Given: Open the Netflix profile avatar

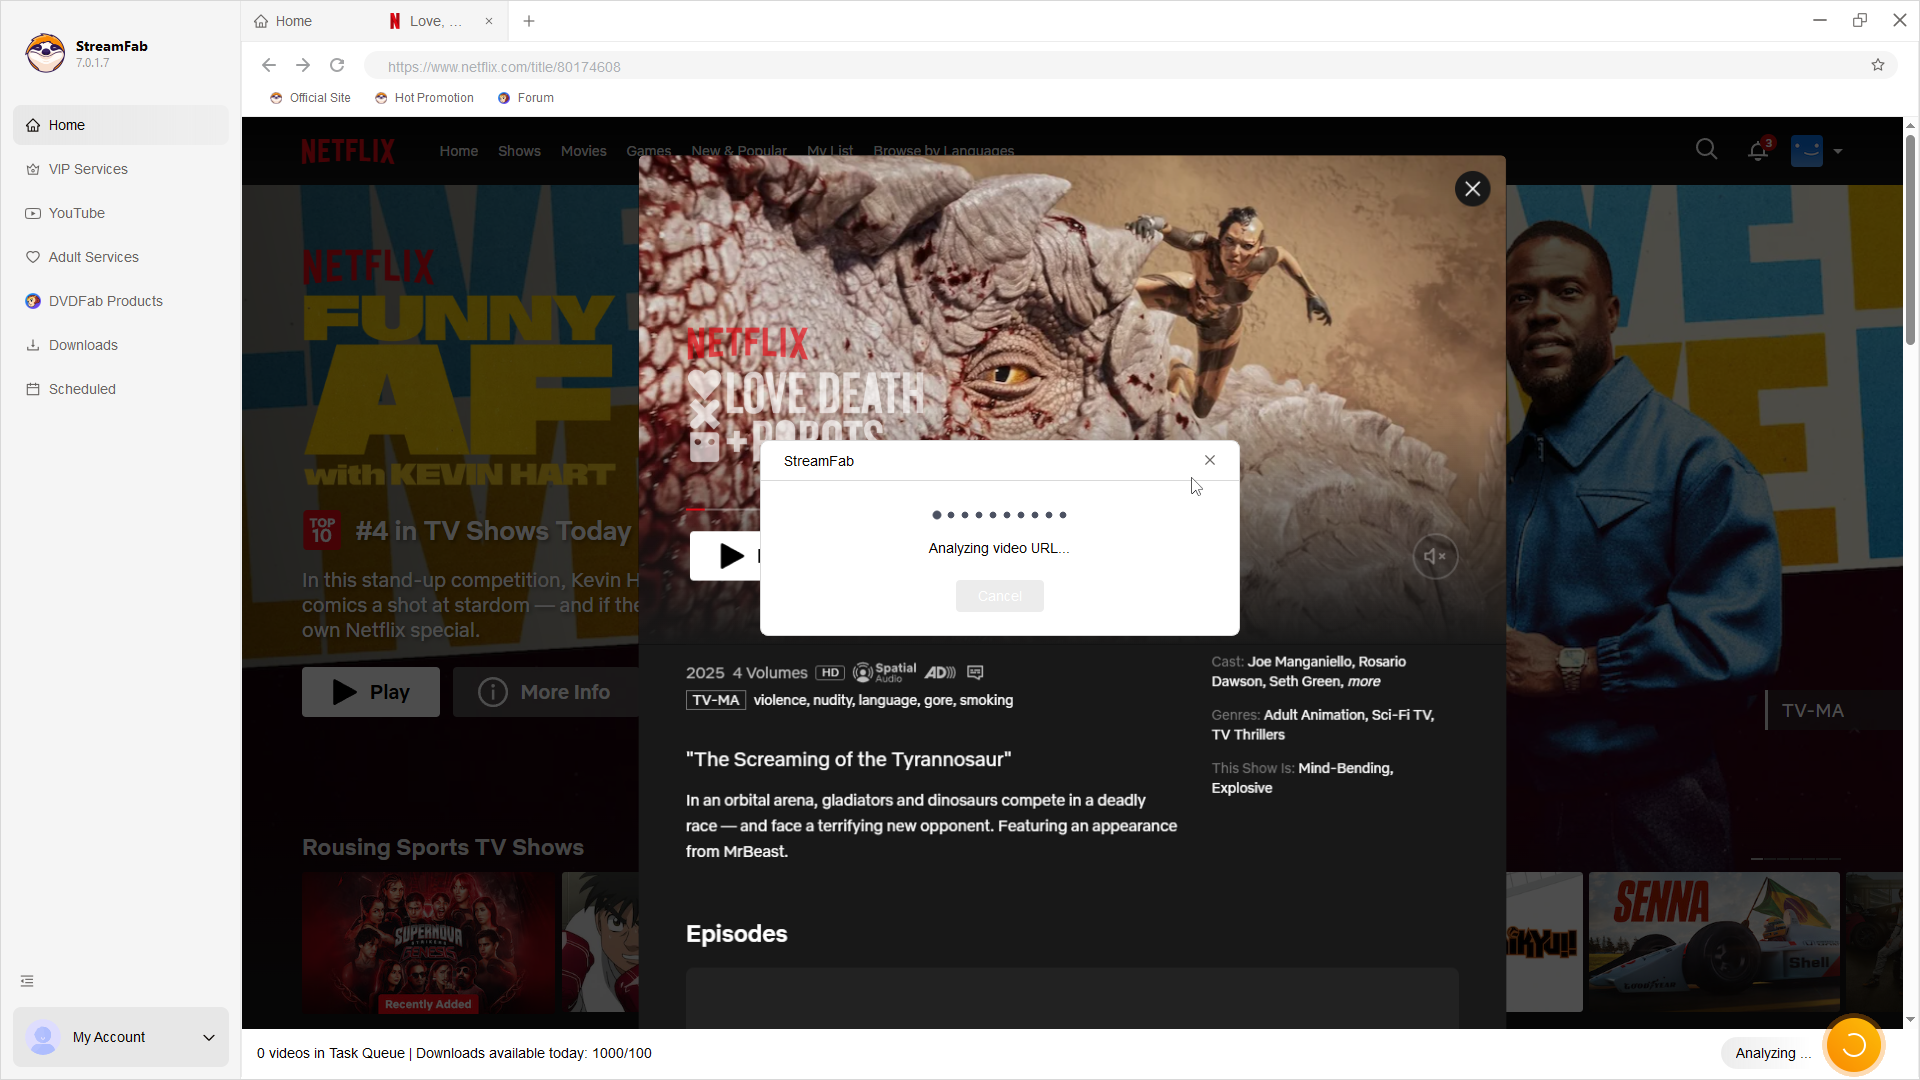Looking at the screenshot, I should click(1807, 151).
